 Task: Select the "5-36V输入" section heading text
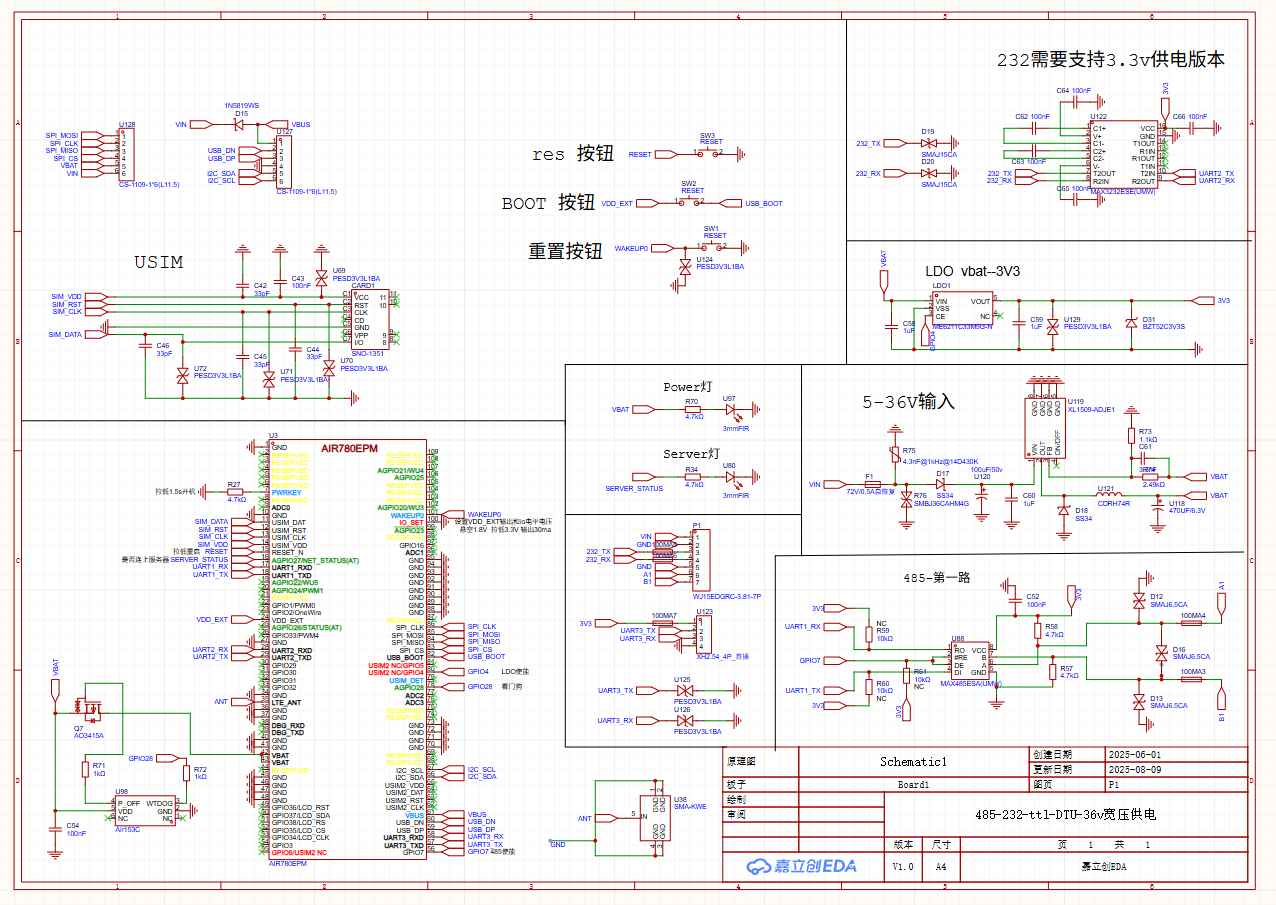point(909,402)
